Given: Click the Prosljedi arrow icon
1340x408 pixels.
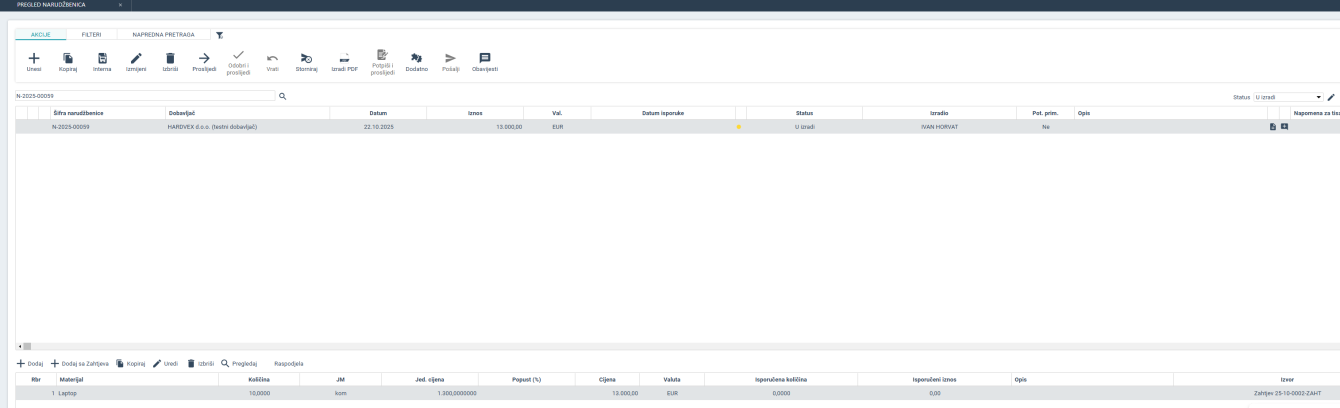Looking at the screenshot, I should point(203,58).
